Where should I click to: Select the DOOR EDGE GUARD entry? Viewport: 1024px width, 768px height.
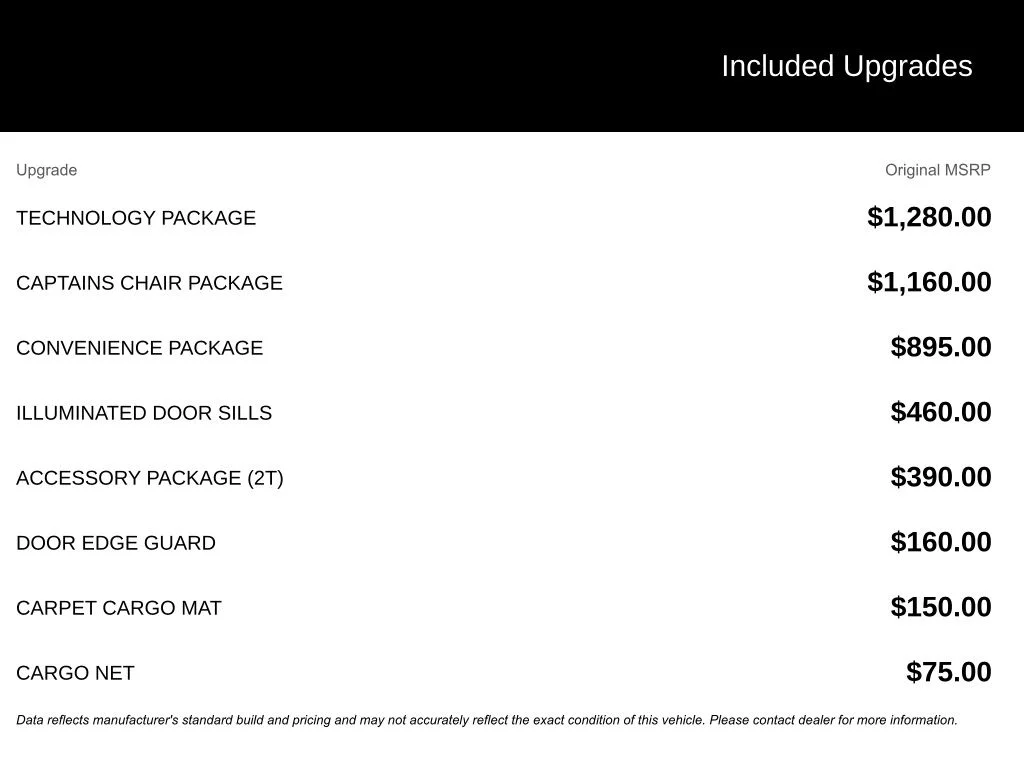tap(116, 543)
